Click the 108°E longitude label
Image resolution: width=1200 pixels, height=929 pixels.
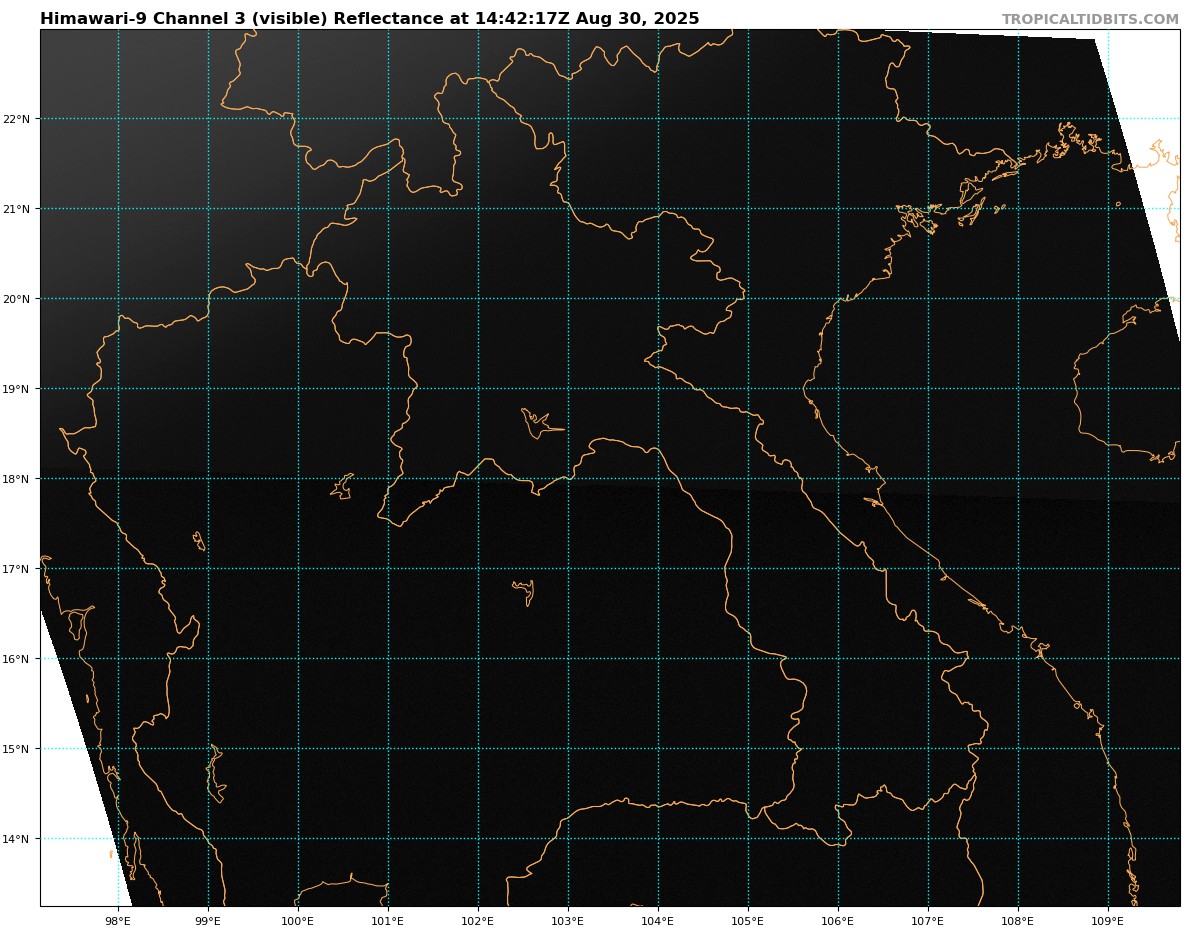point(1018,921)
